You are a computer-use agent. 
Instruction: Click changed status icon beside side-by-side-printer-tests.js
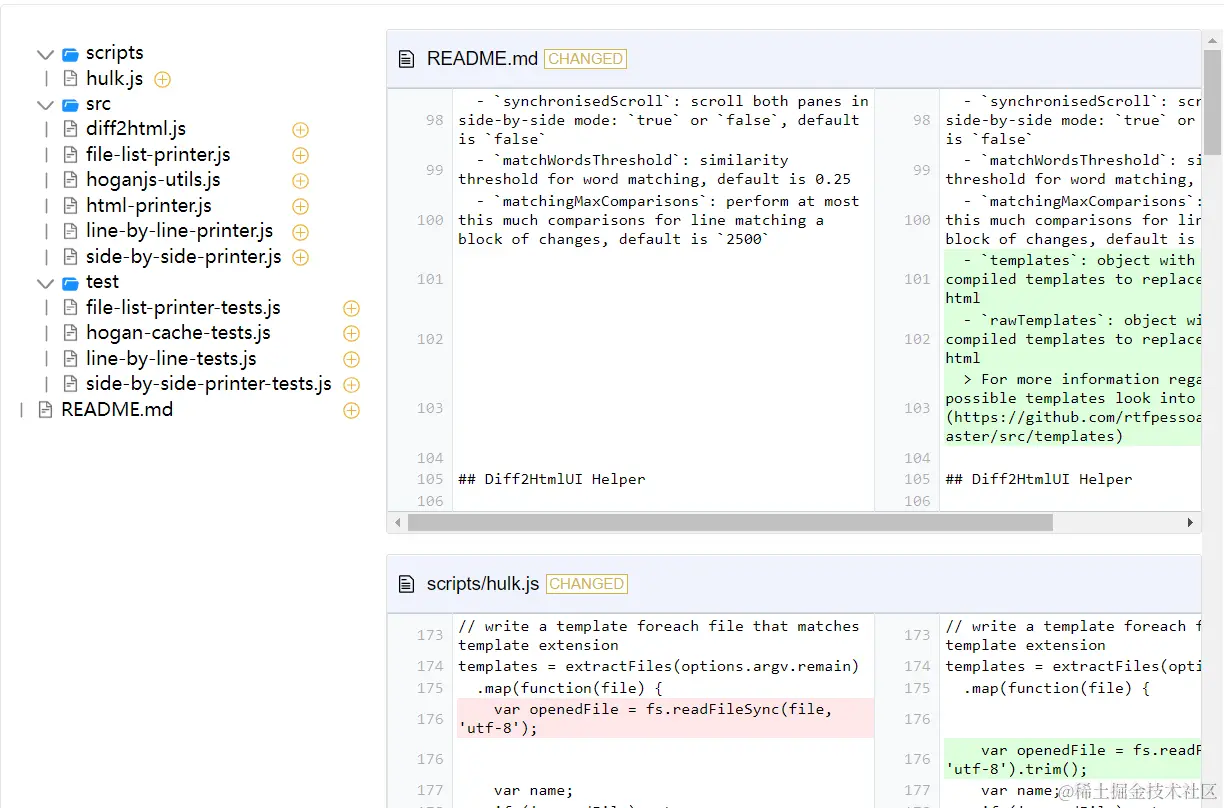[351, 384]
